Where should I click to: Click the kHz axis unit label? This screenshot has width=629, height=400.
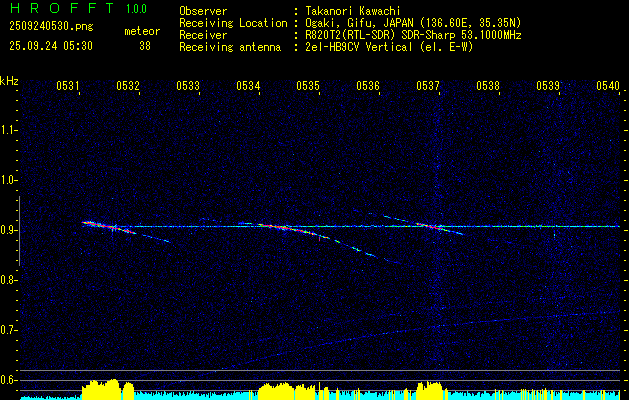9,80
